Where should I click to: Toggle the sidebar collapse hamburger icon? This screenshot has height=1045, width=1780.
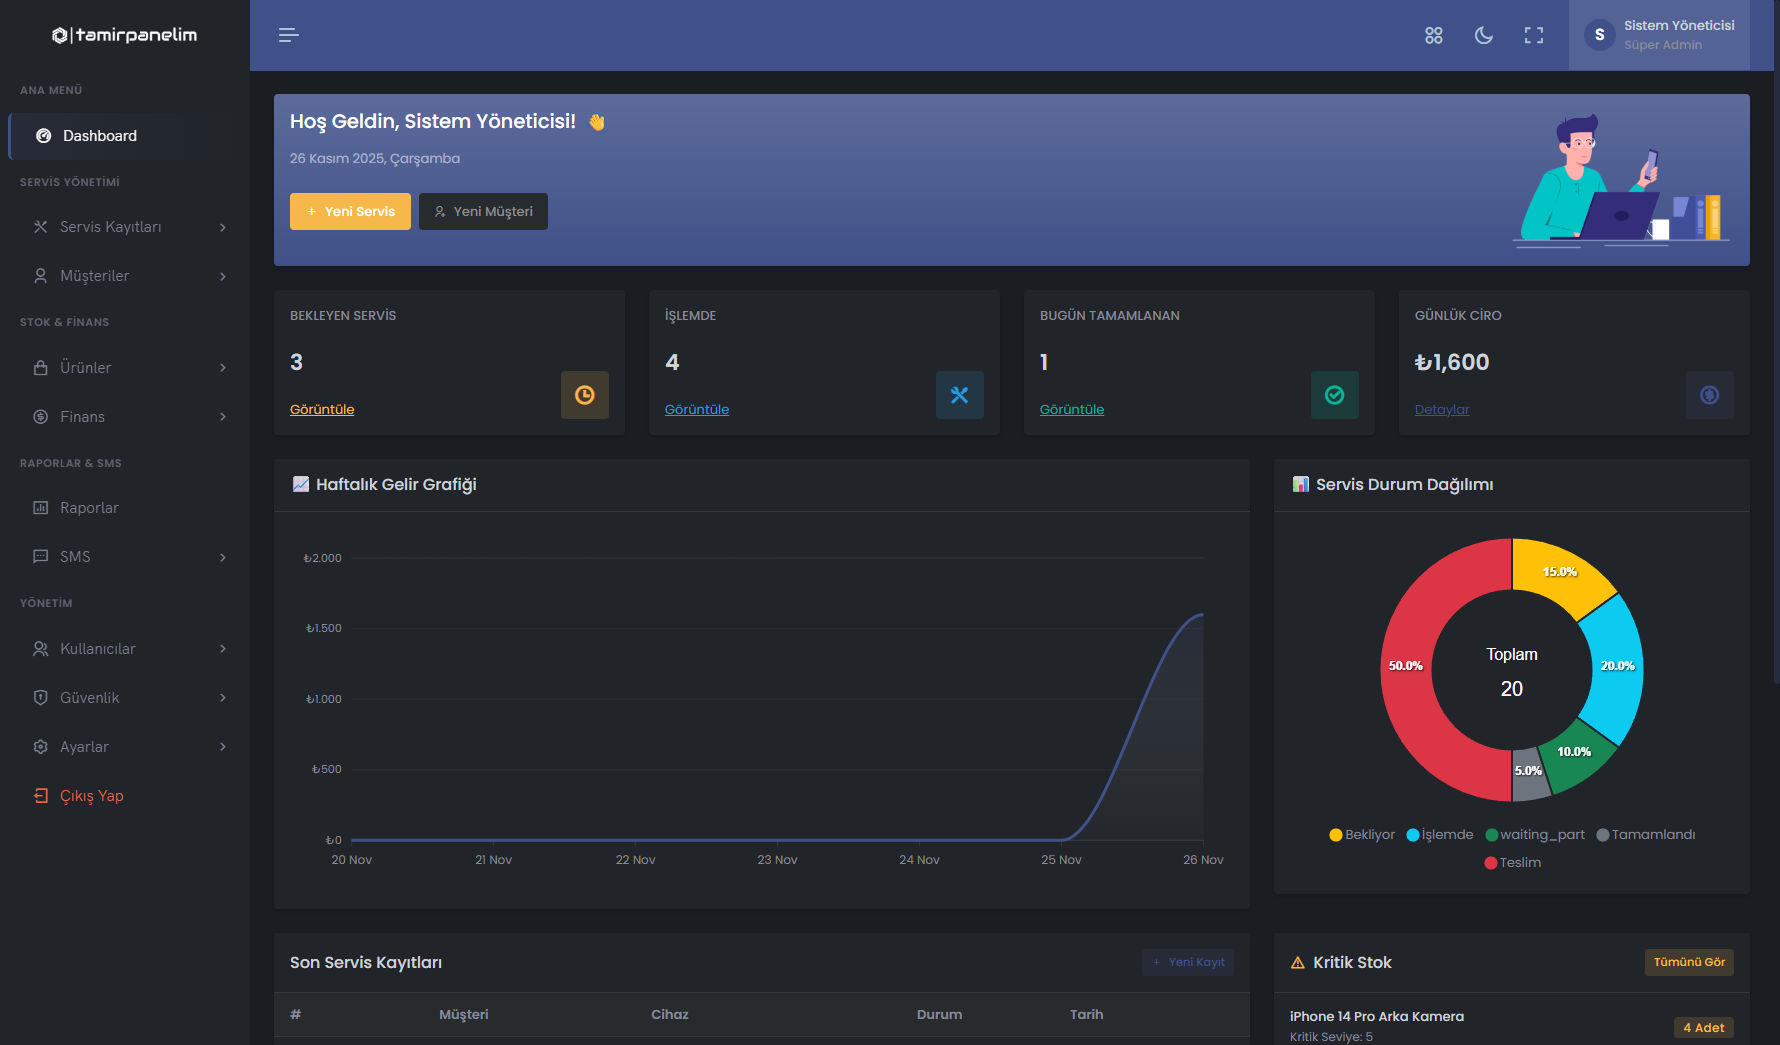click(x=288, y=35)
